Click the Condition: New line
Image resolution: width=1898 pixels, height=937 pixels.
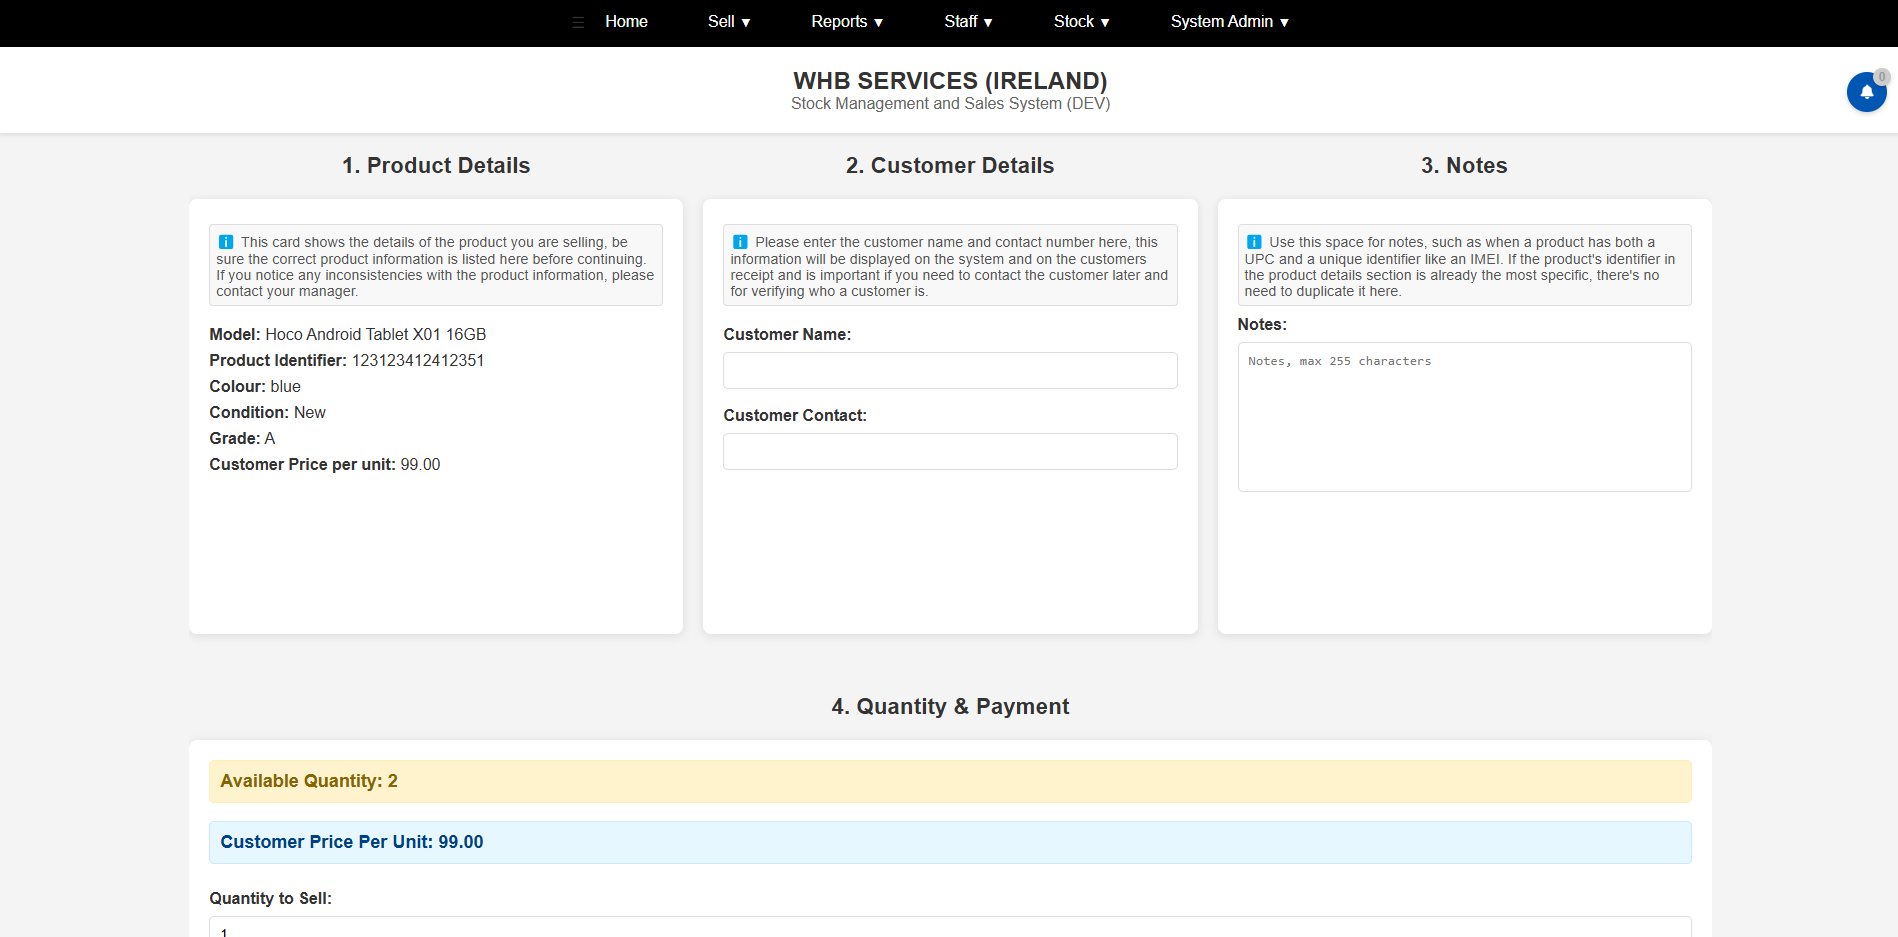[267, 412]
